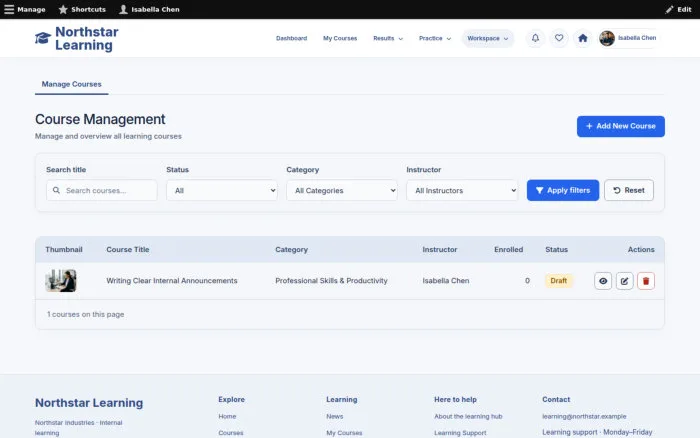Screen dimensions: 700x438
Task: Click the Northstar Learning graduation cap logo
Action: (43, 38)
